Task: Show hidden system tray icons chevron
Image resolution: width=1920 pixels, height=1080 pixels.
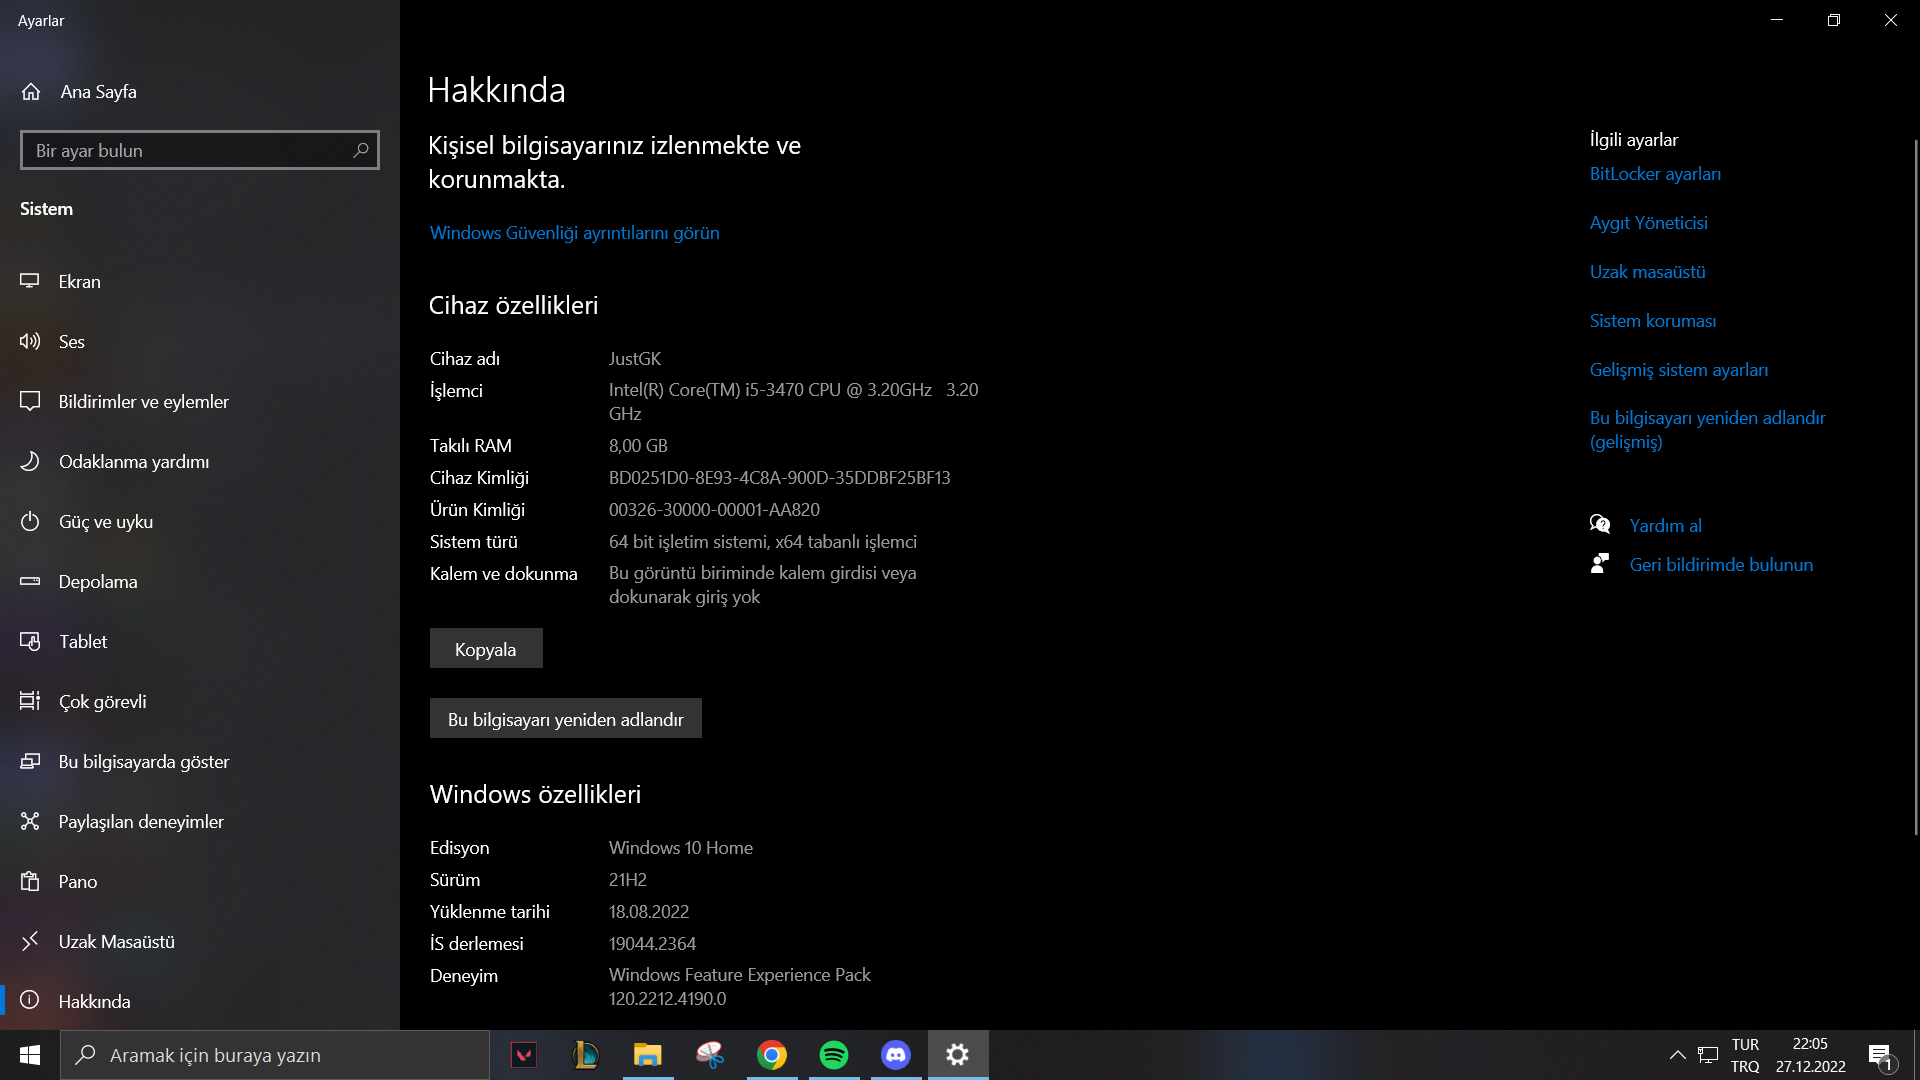Action: (x=1677, y=1055)
